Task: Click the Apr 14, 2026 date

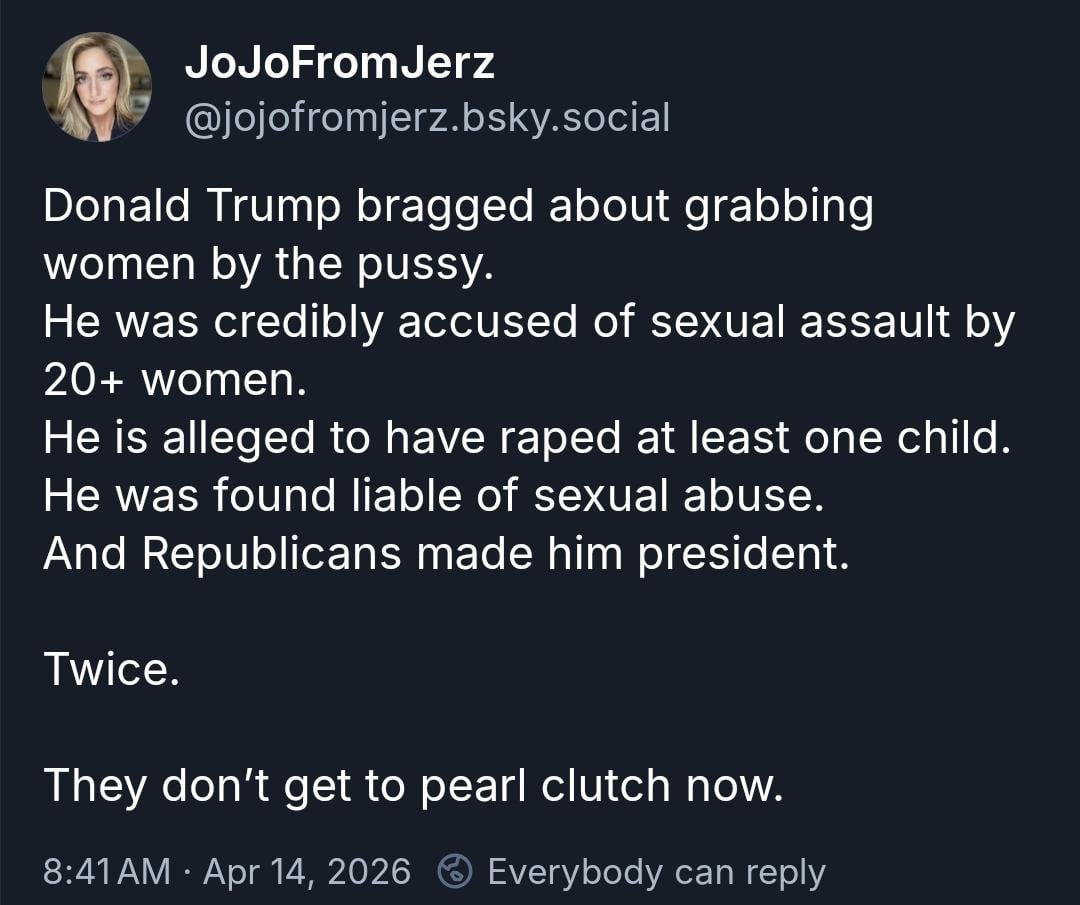Action: click(307, 872)
